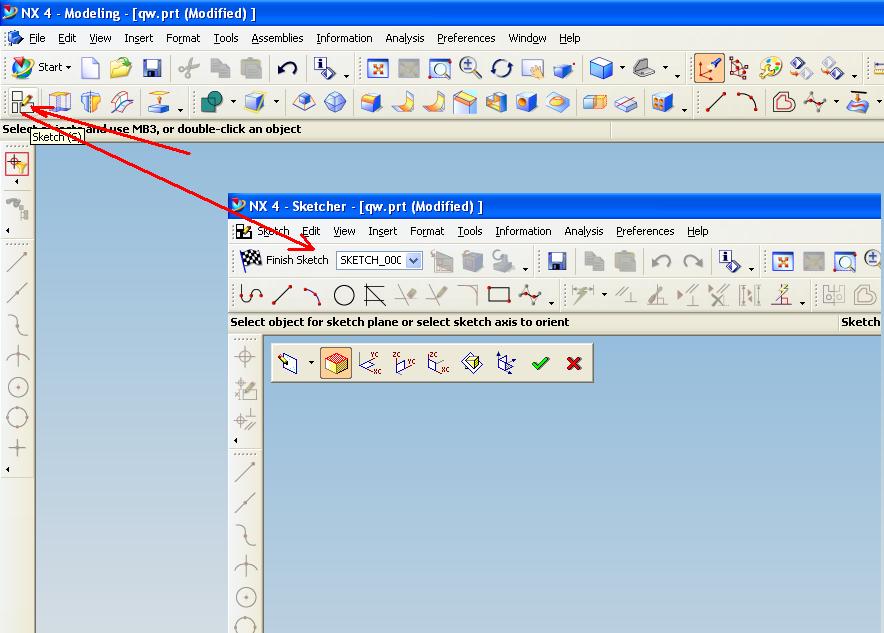Click Arc tool in Modeling curve toolbar
Image resolution: width=884 pixels, height=633 pixels.
[747, 102]
